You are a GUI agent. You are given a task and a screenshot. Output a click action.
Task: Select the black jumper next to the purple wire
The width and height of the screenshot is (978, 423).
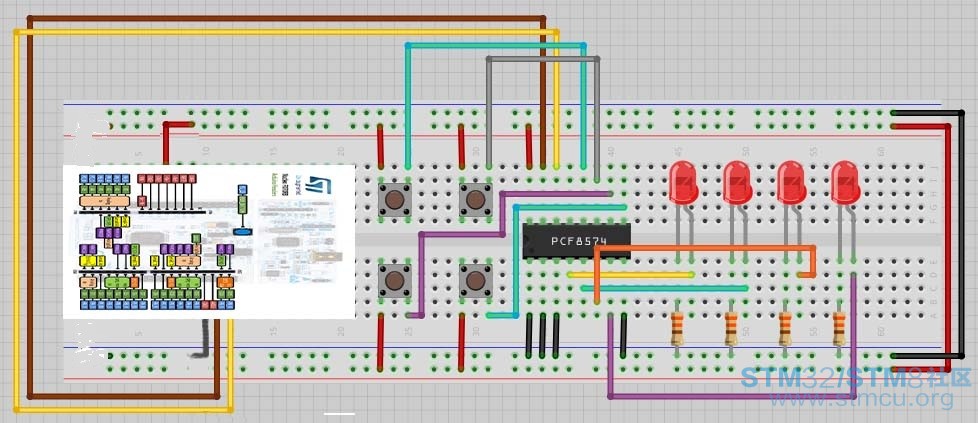coord(623,336)
